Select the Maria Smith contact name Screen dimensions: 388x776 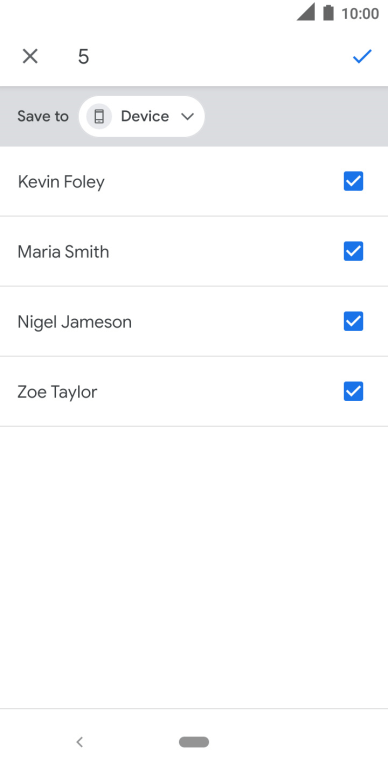coord(63,252)
